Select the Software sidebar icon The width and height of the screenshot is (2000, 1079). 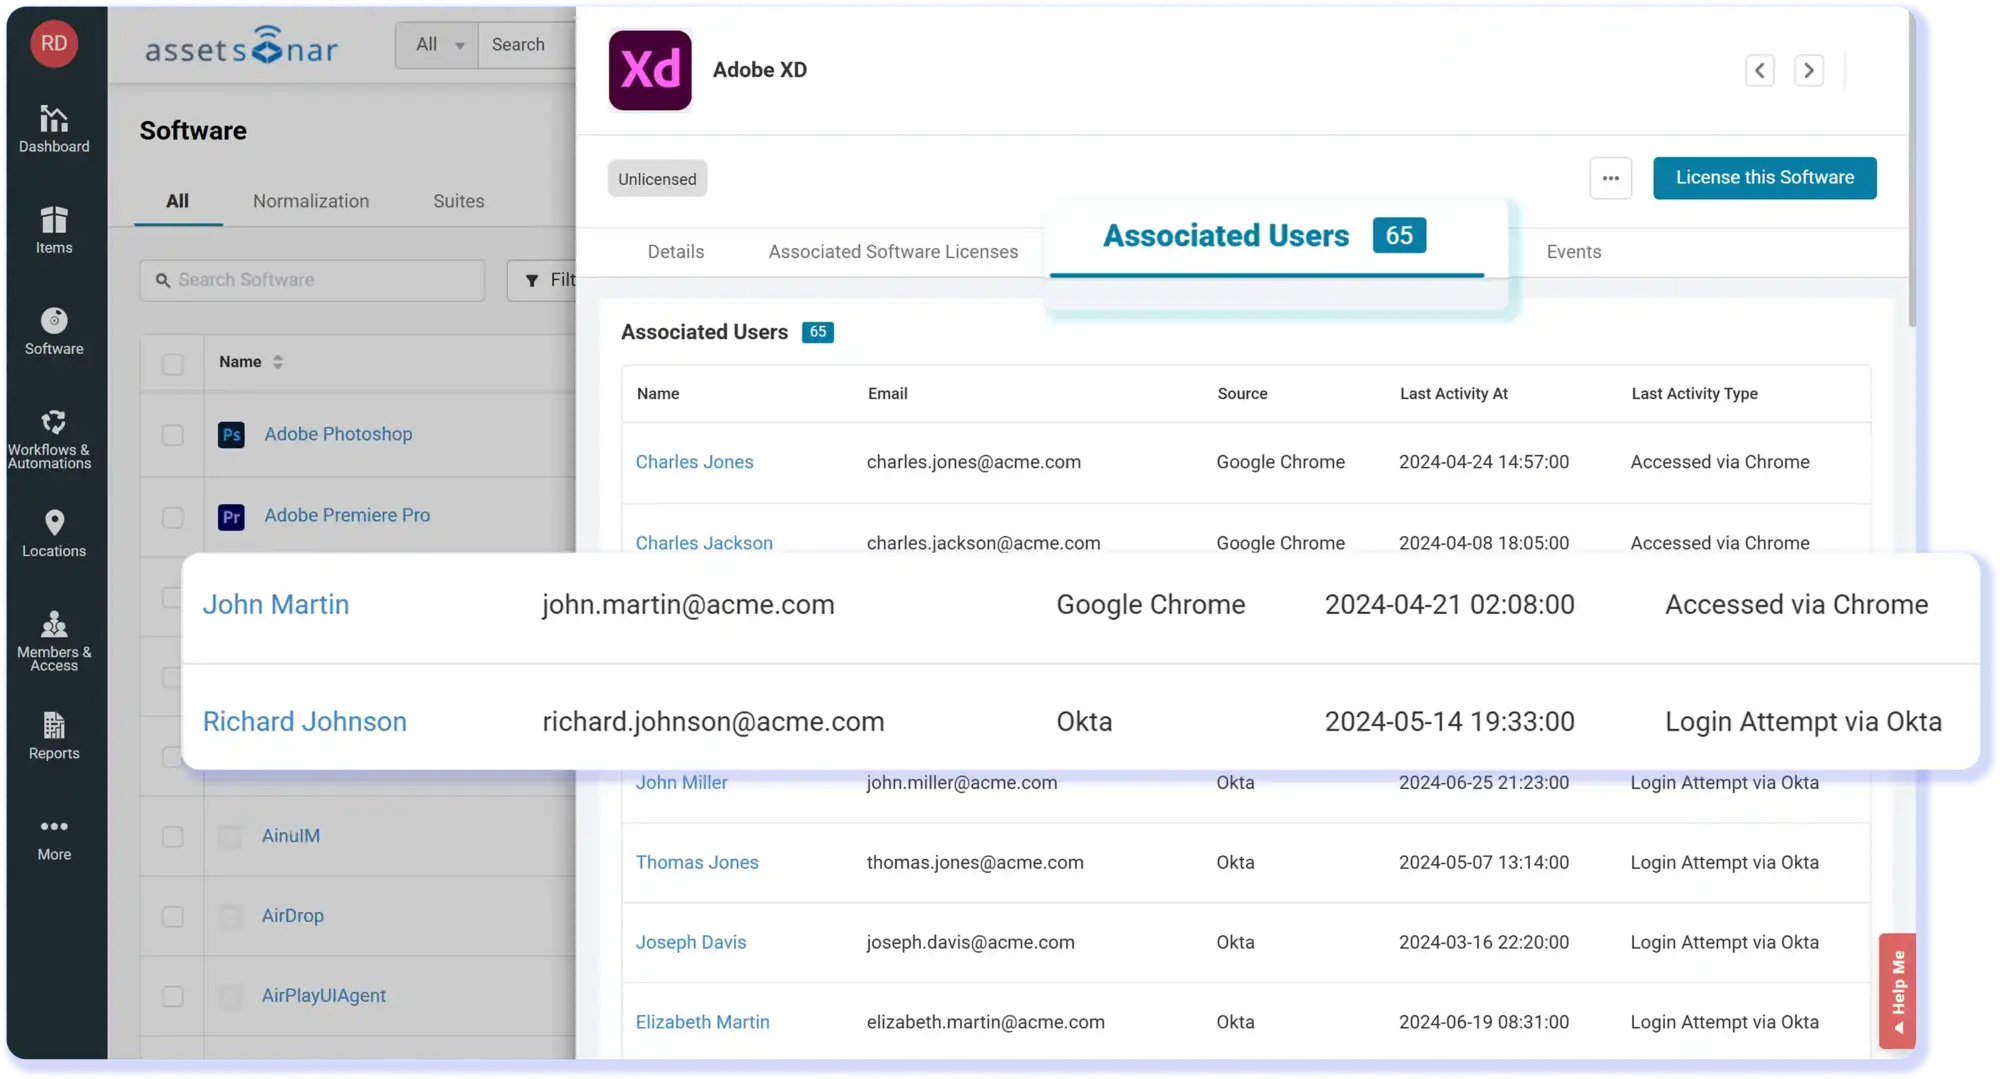54,332
